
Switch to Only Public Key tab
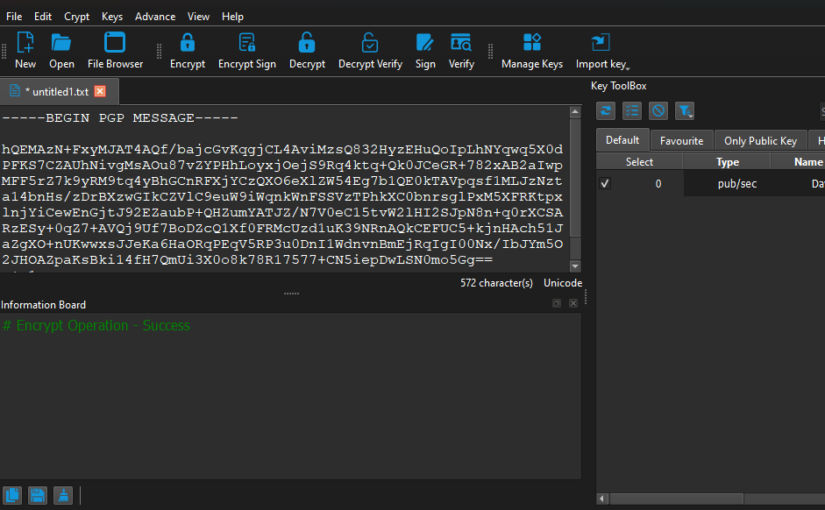point(760,141)
